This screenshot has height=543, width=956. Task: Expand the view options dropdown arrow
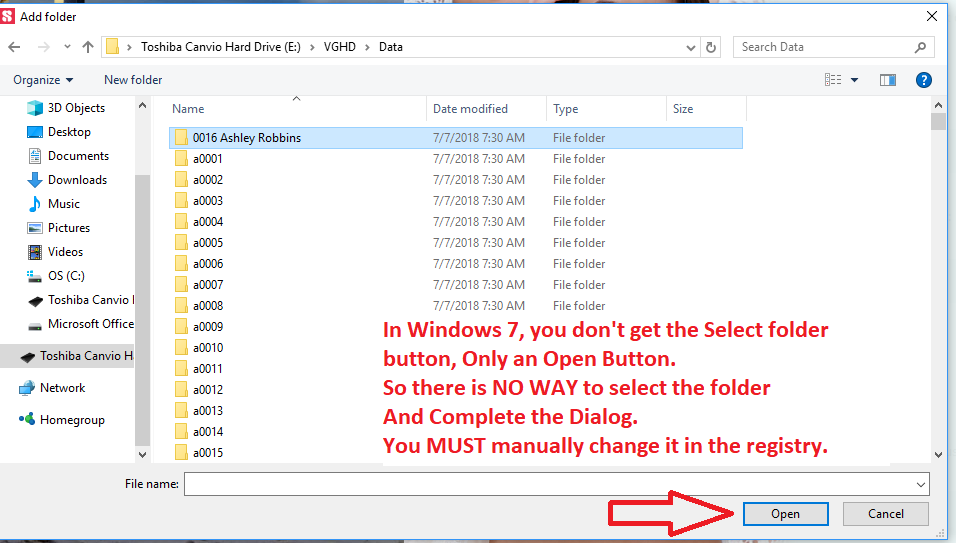pos(854,80)
